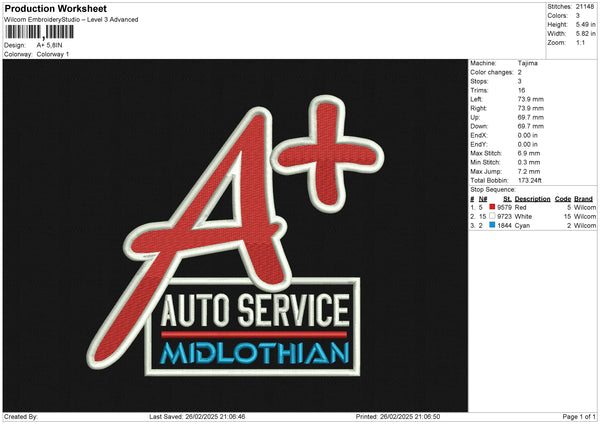Click the 'Stops:' label
The width and height of the screenshot is (600, 424).
tap(479, 81)
